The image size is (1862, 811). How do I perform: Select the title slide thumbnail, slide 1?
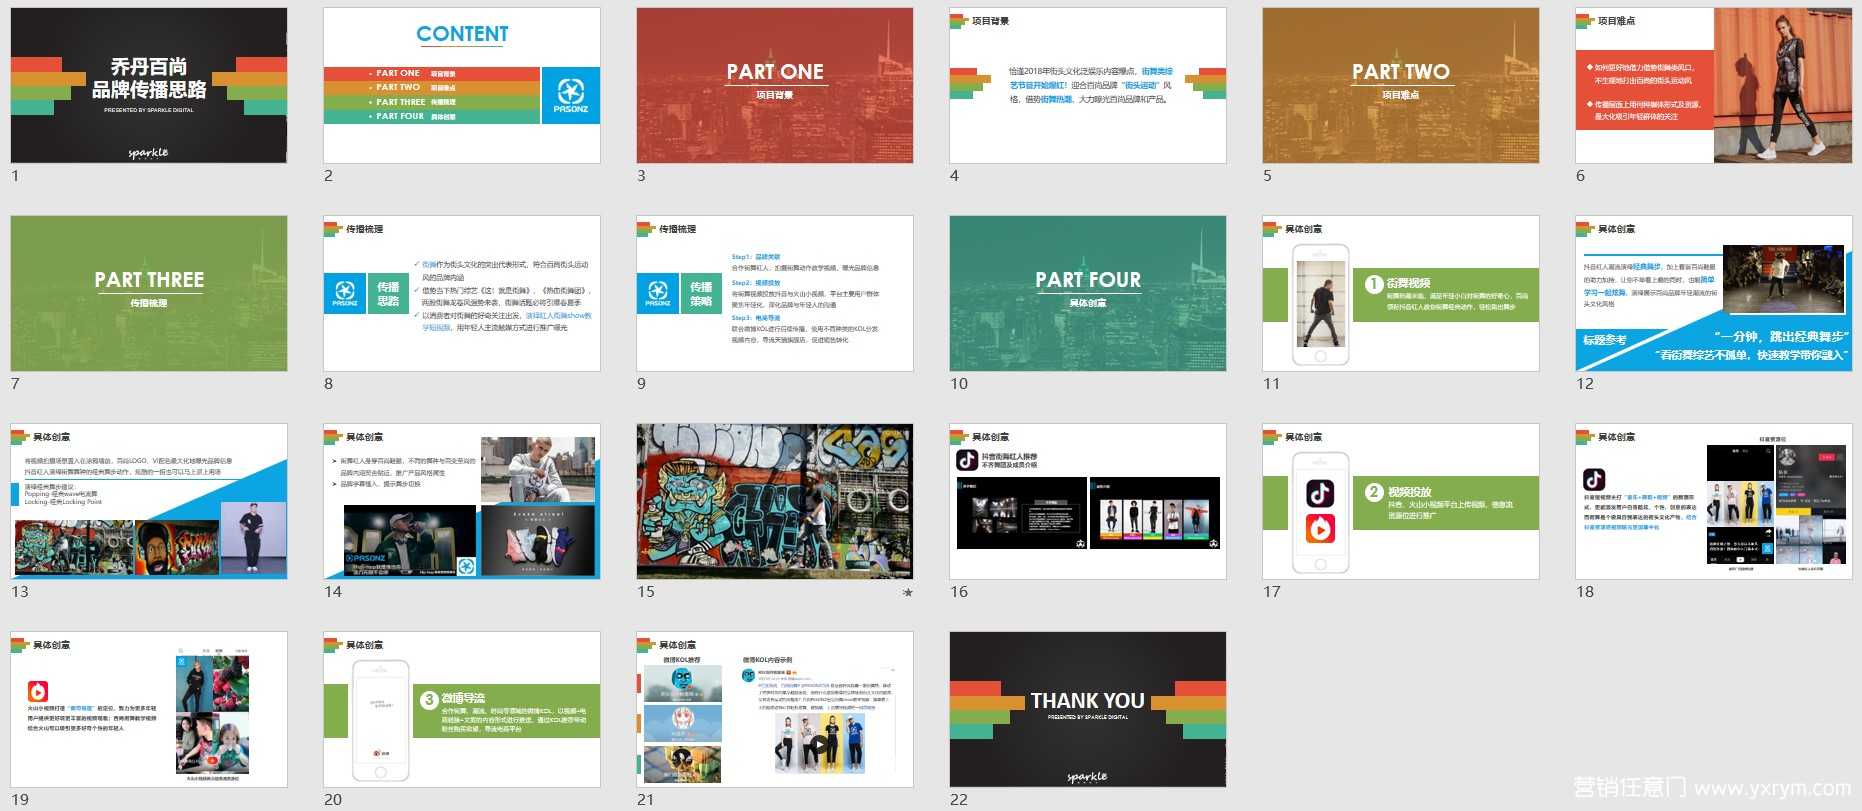[149, 86]
